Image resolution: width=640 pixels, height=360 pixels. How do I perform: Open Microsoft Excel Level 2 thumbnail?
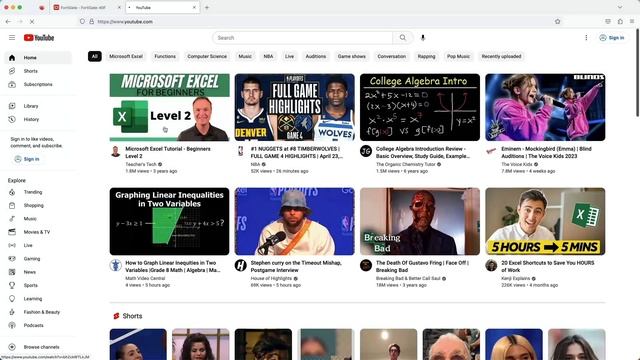coord(169,107)
